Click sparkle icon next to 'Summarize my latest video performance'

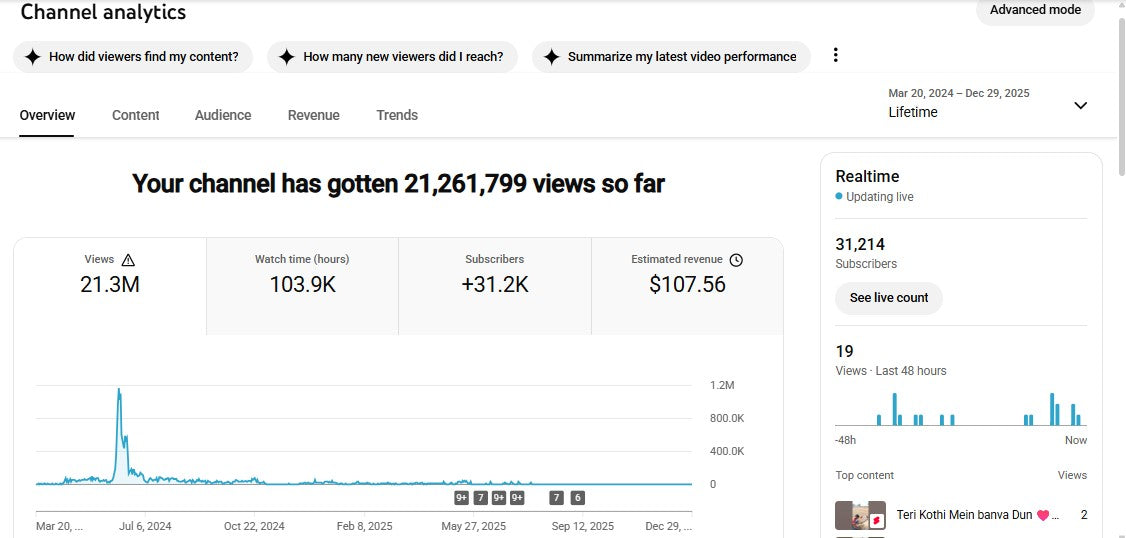click(551, 57)
